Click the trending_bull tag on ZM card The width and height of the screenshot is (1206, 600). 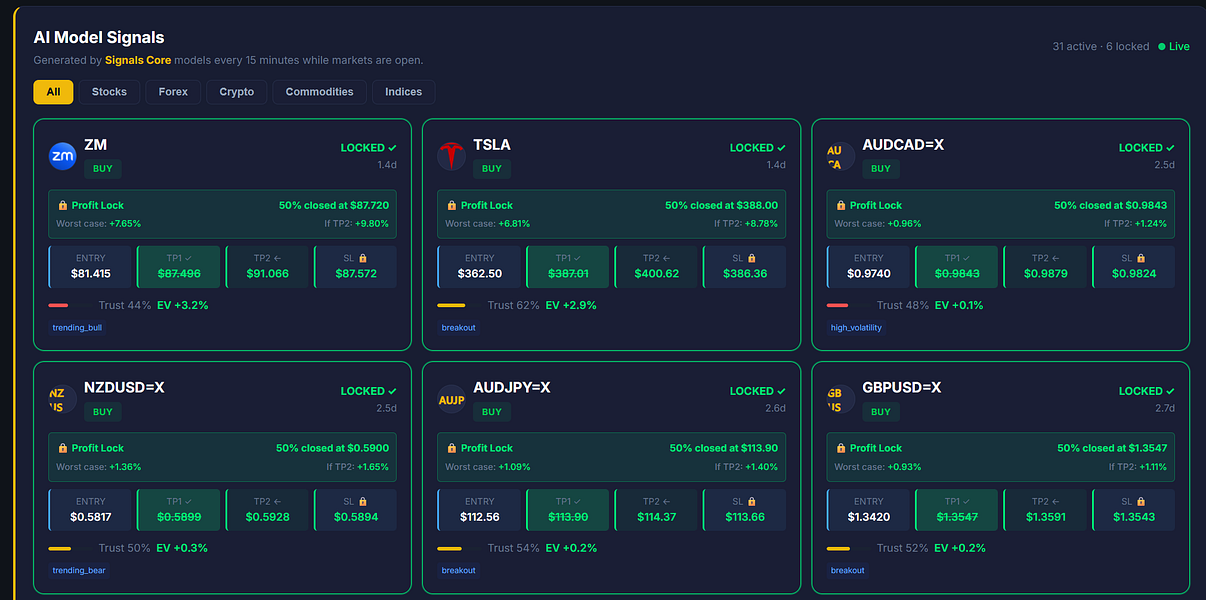pyautogui.click(x=79, y=327)
